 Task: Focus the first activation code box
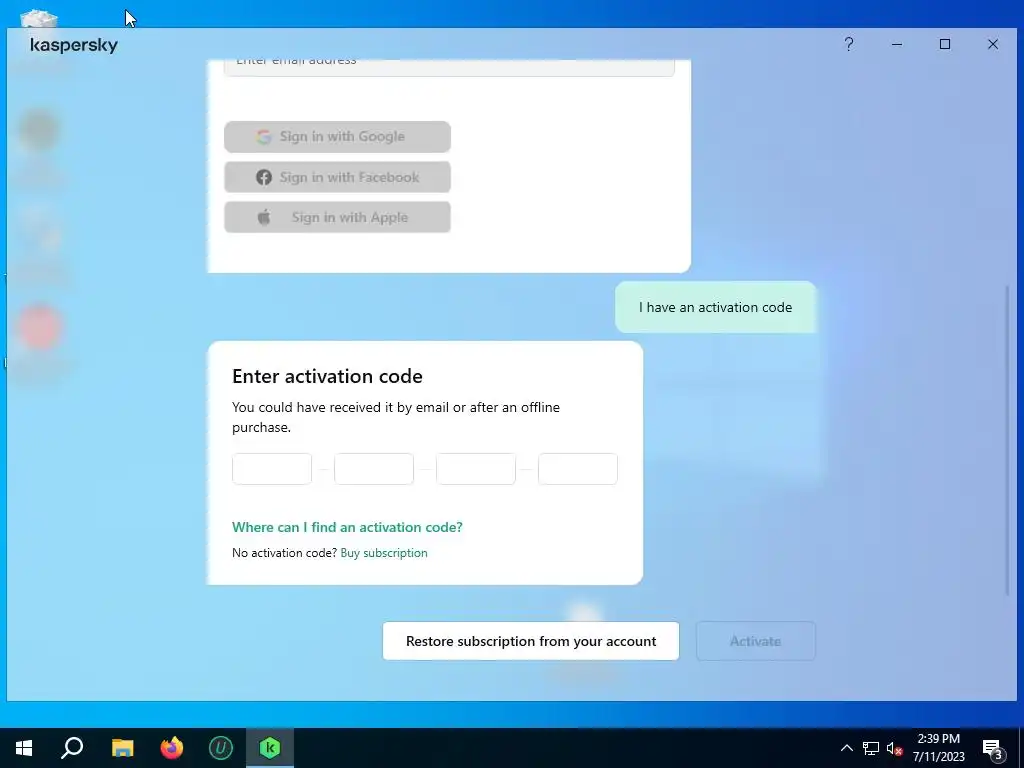pyautogui.click(x=272, y=469)
